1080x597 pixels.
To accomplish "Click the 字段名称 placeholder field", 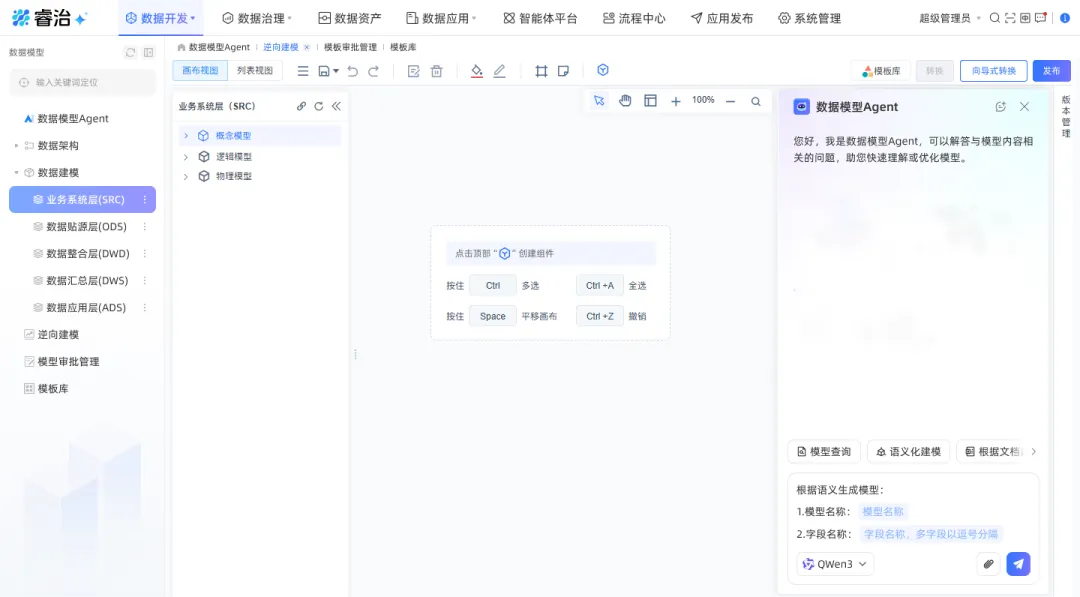I will (931, 534).
